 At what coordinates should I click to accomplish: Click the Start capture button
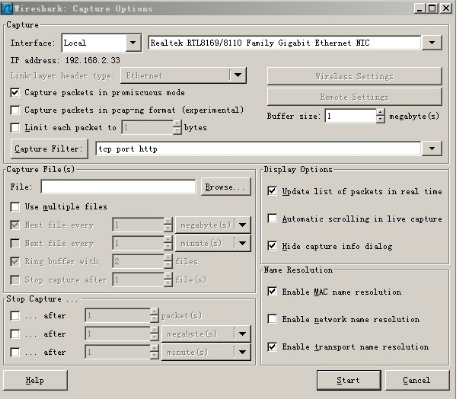(x=349, y=380)
